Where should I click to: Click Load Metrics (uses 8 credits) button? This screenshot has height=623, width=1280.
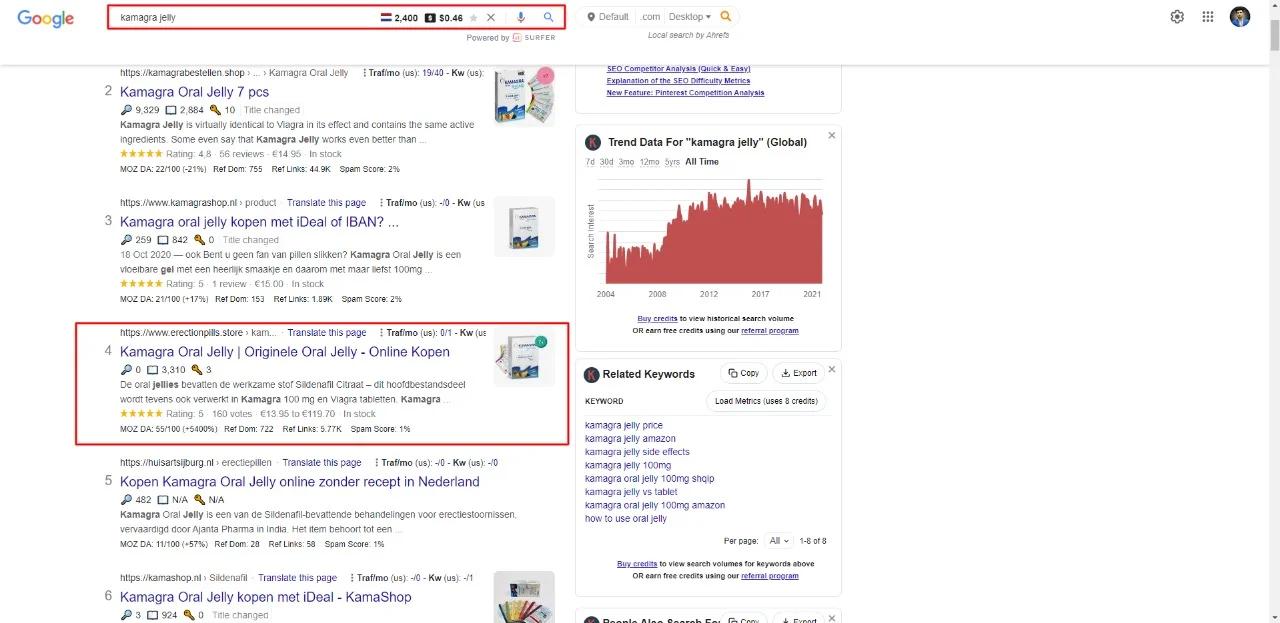point(766,401)
